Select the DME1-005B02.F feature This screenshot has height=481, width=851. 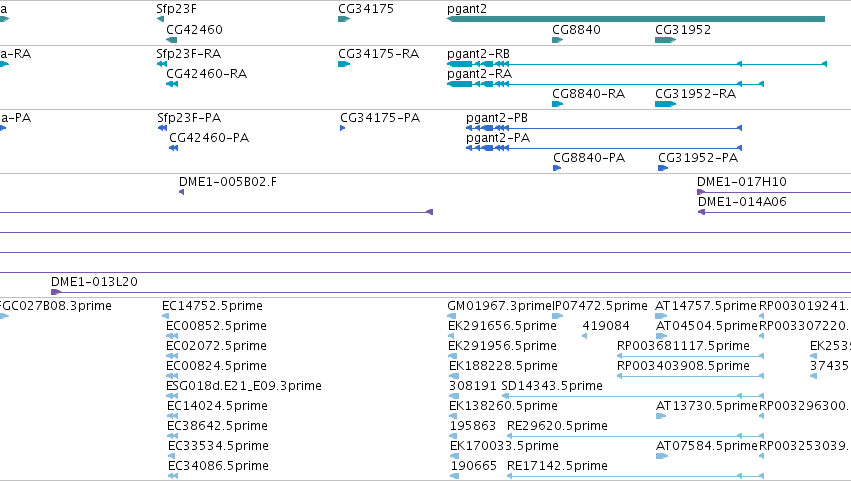(181, 192)
